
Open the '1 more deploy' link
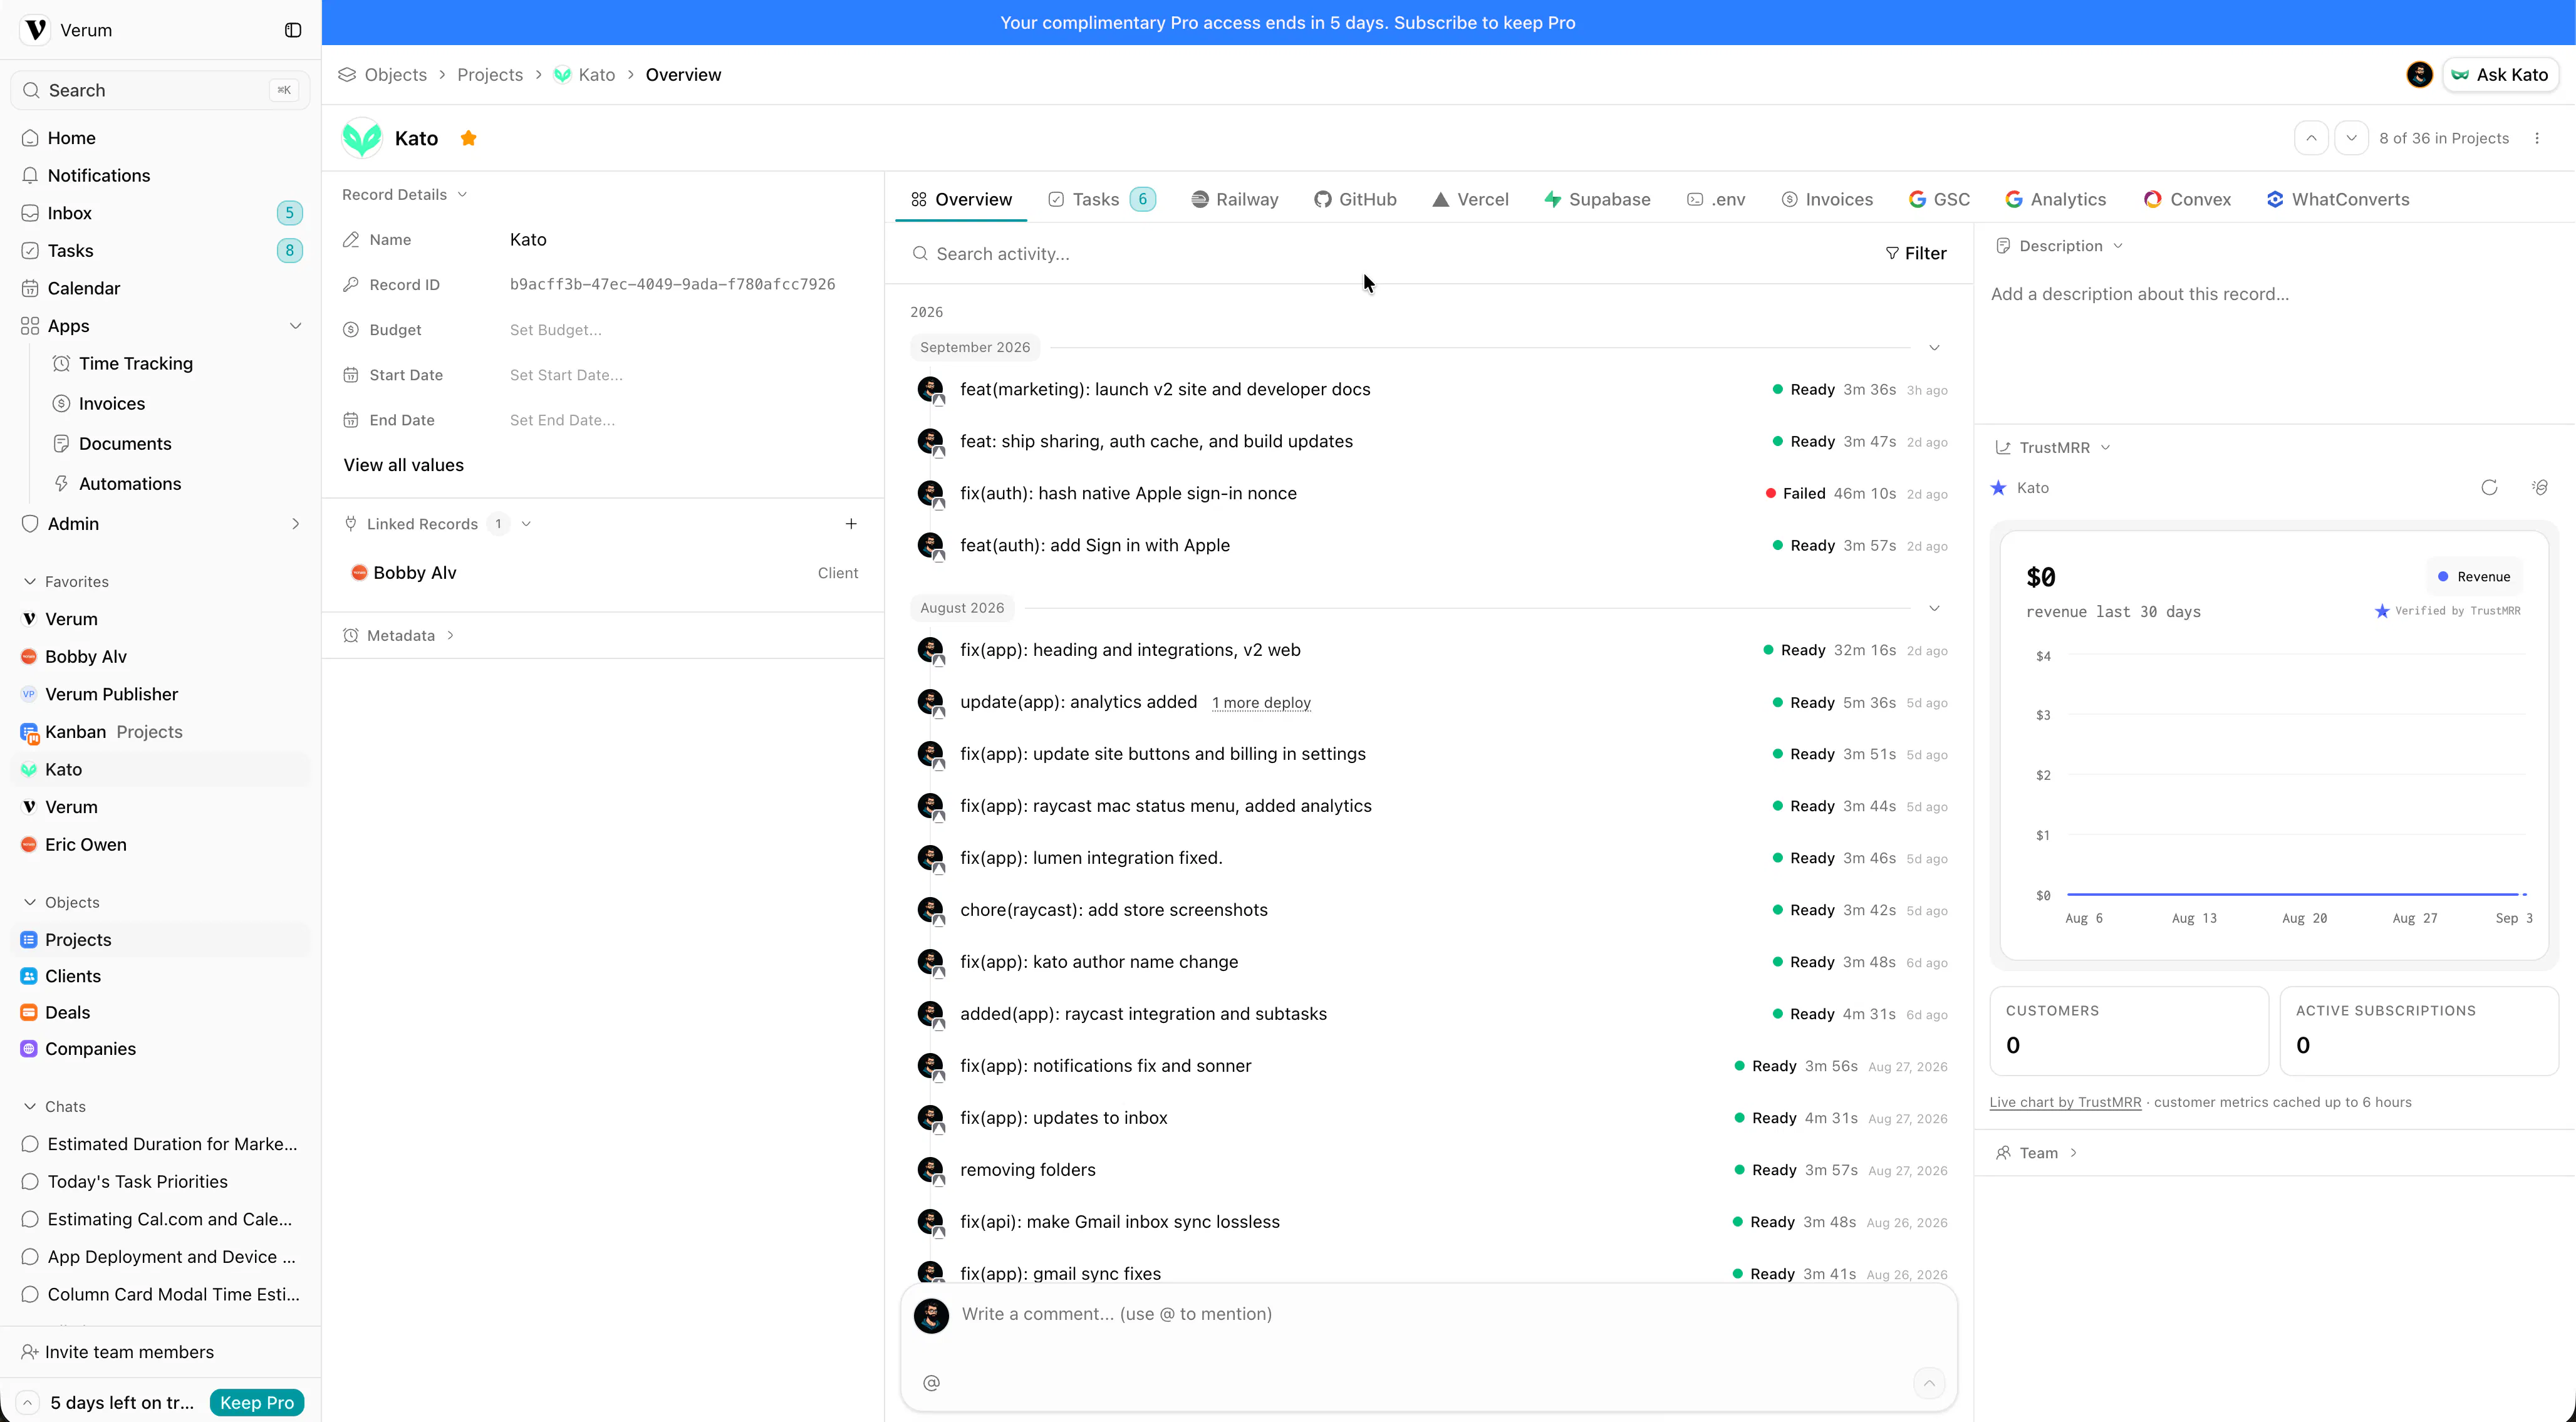tap(1261, 702)
